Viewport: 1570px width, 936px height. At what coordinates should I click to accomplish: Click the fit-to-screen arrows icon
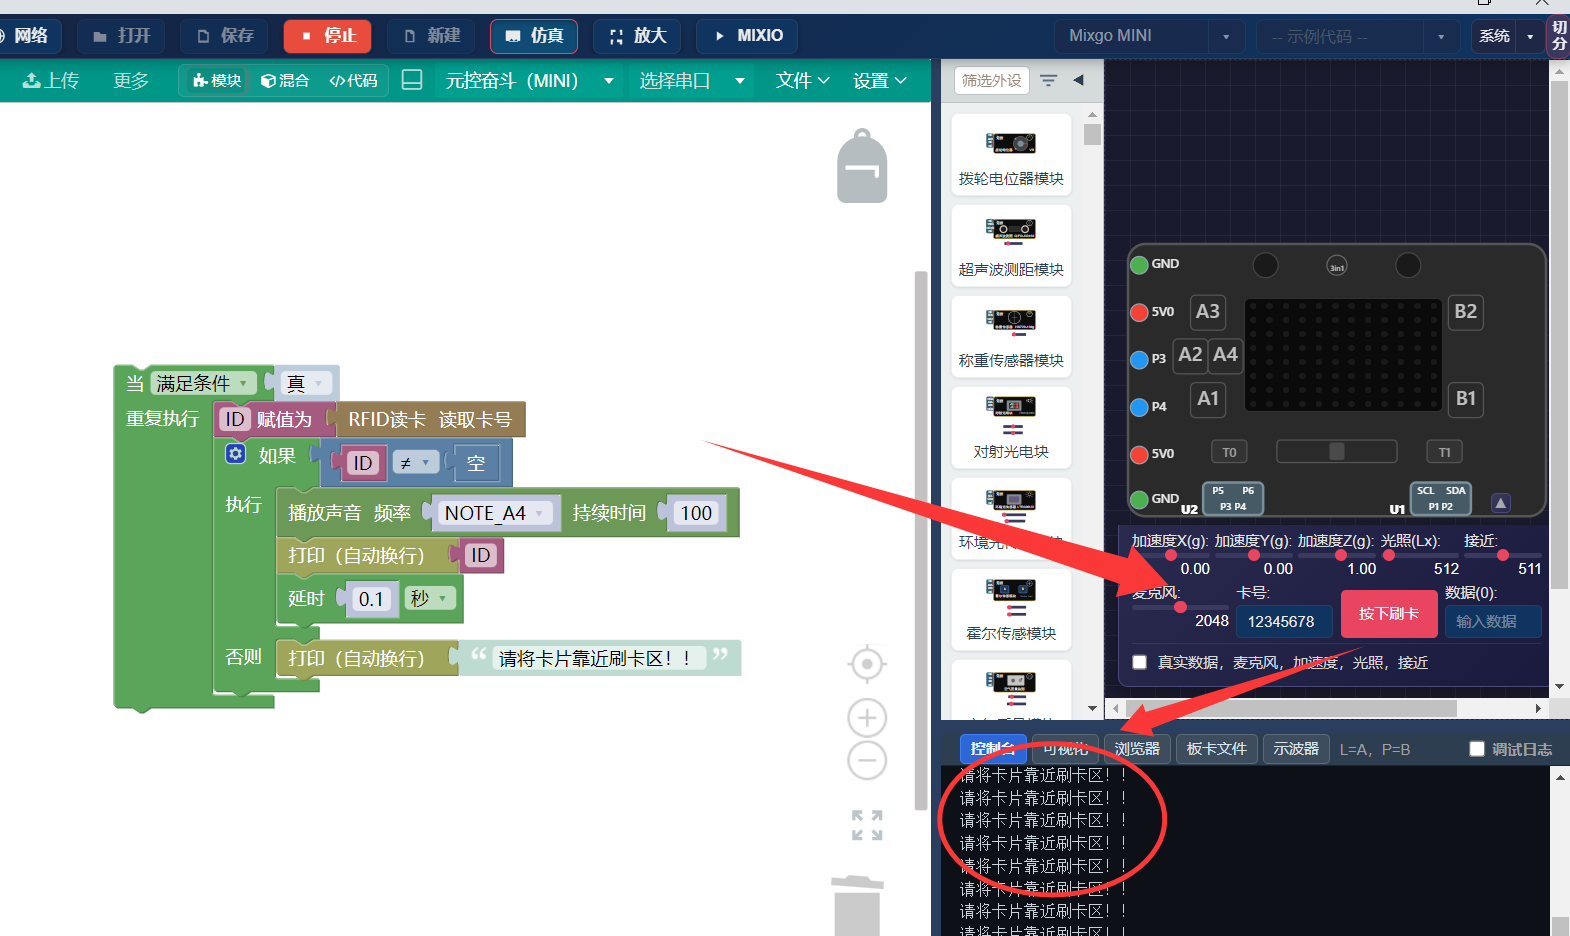867,825
